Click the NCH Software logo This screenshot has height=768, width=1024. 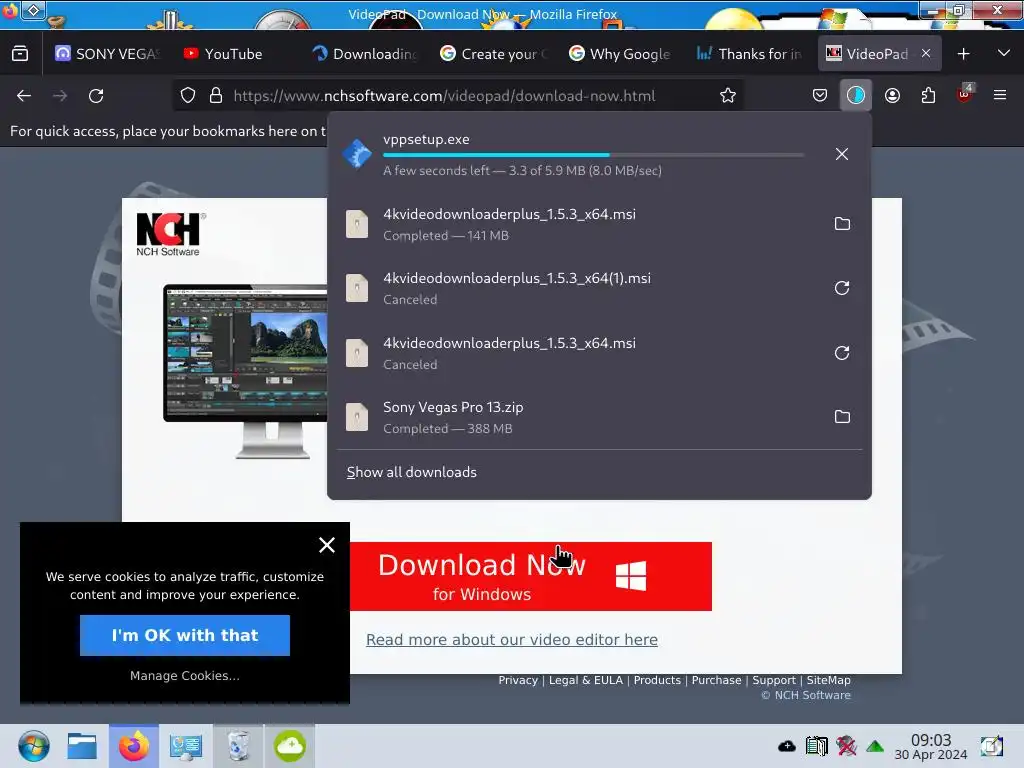click(x=170, y=234)
